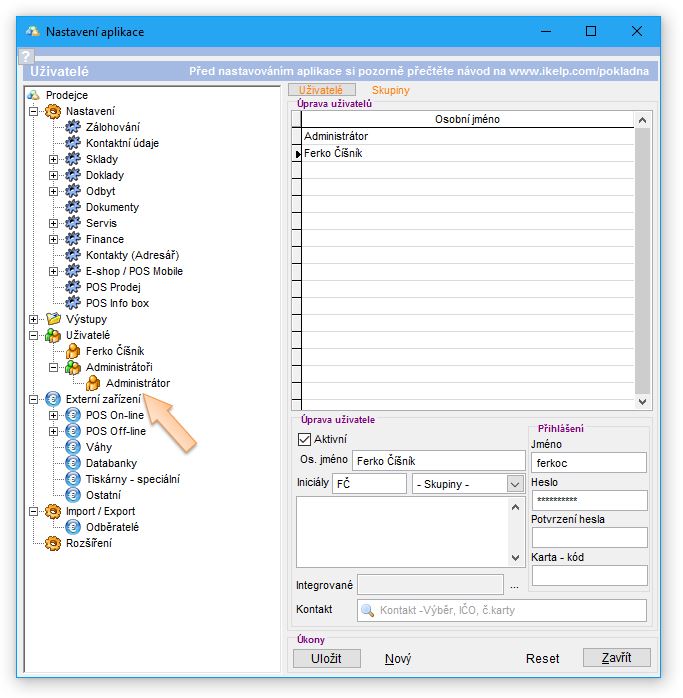
Task: Open the Skupiny dropdown list
Action: (515, 484)
